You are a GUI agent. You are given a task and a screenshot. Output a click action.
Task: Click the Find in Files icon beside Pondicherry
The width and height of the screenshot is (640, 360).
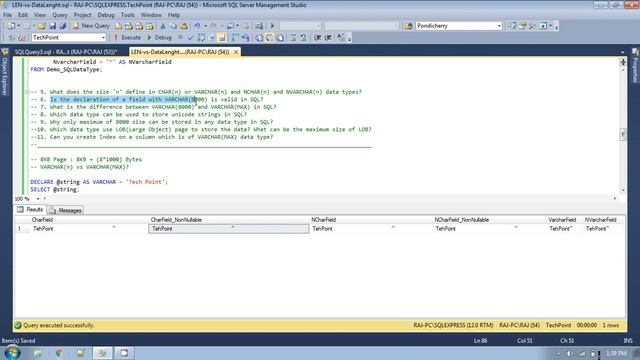pyautogui.click(x=409, y=26)
